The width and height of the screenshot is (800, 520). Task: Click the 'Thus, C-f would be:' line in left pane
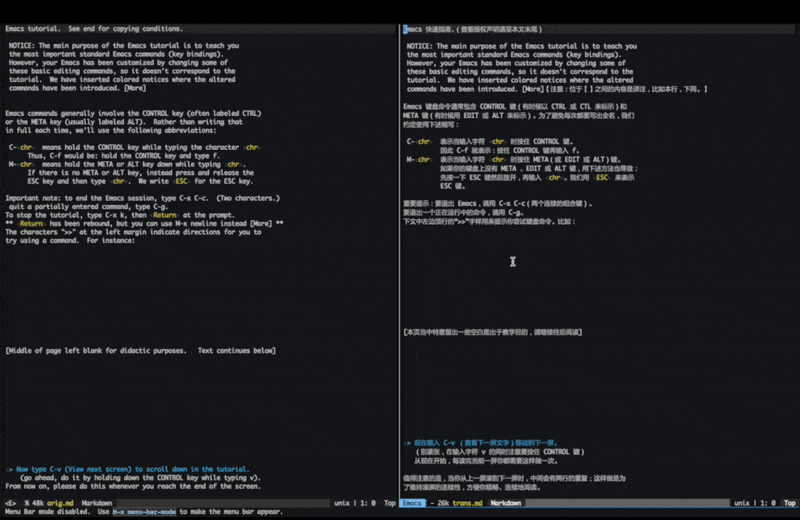click(123, 156)
